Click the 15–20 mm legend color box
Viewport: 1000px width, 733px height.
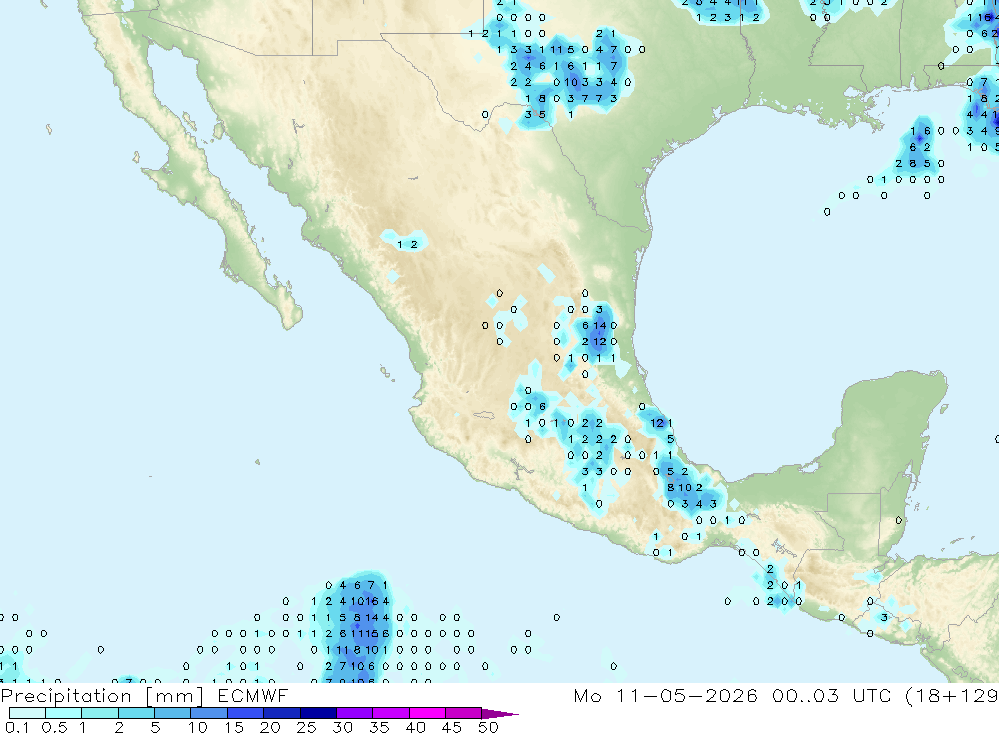246,713
